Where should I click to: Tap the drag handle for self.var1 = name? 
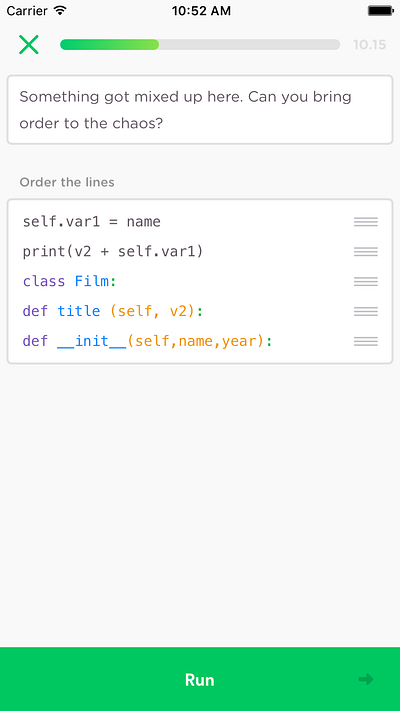(x=366, y=222)
